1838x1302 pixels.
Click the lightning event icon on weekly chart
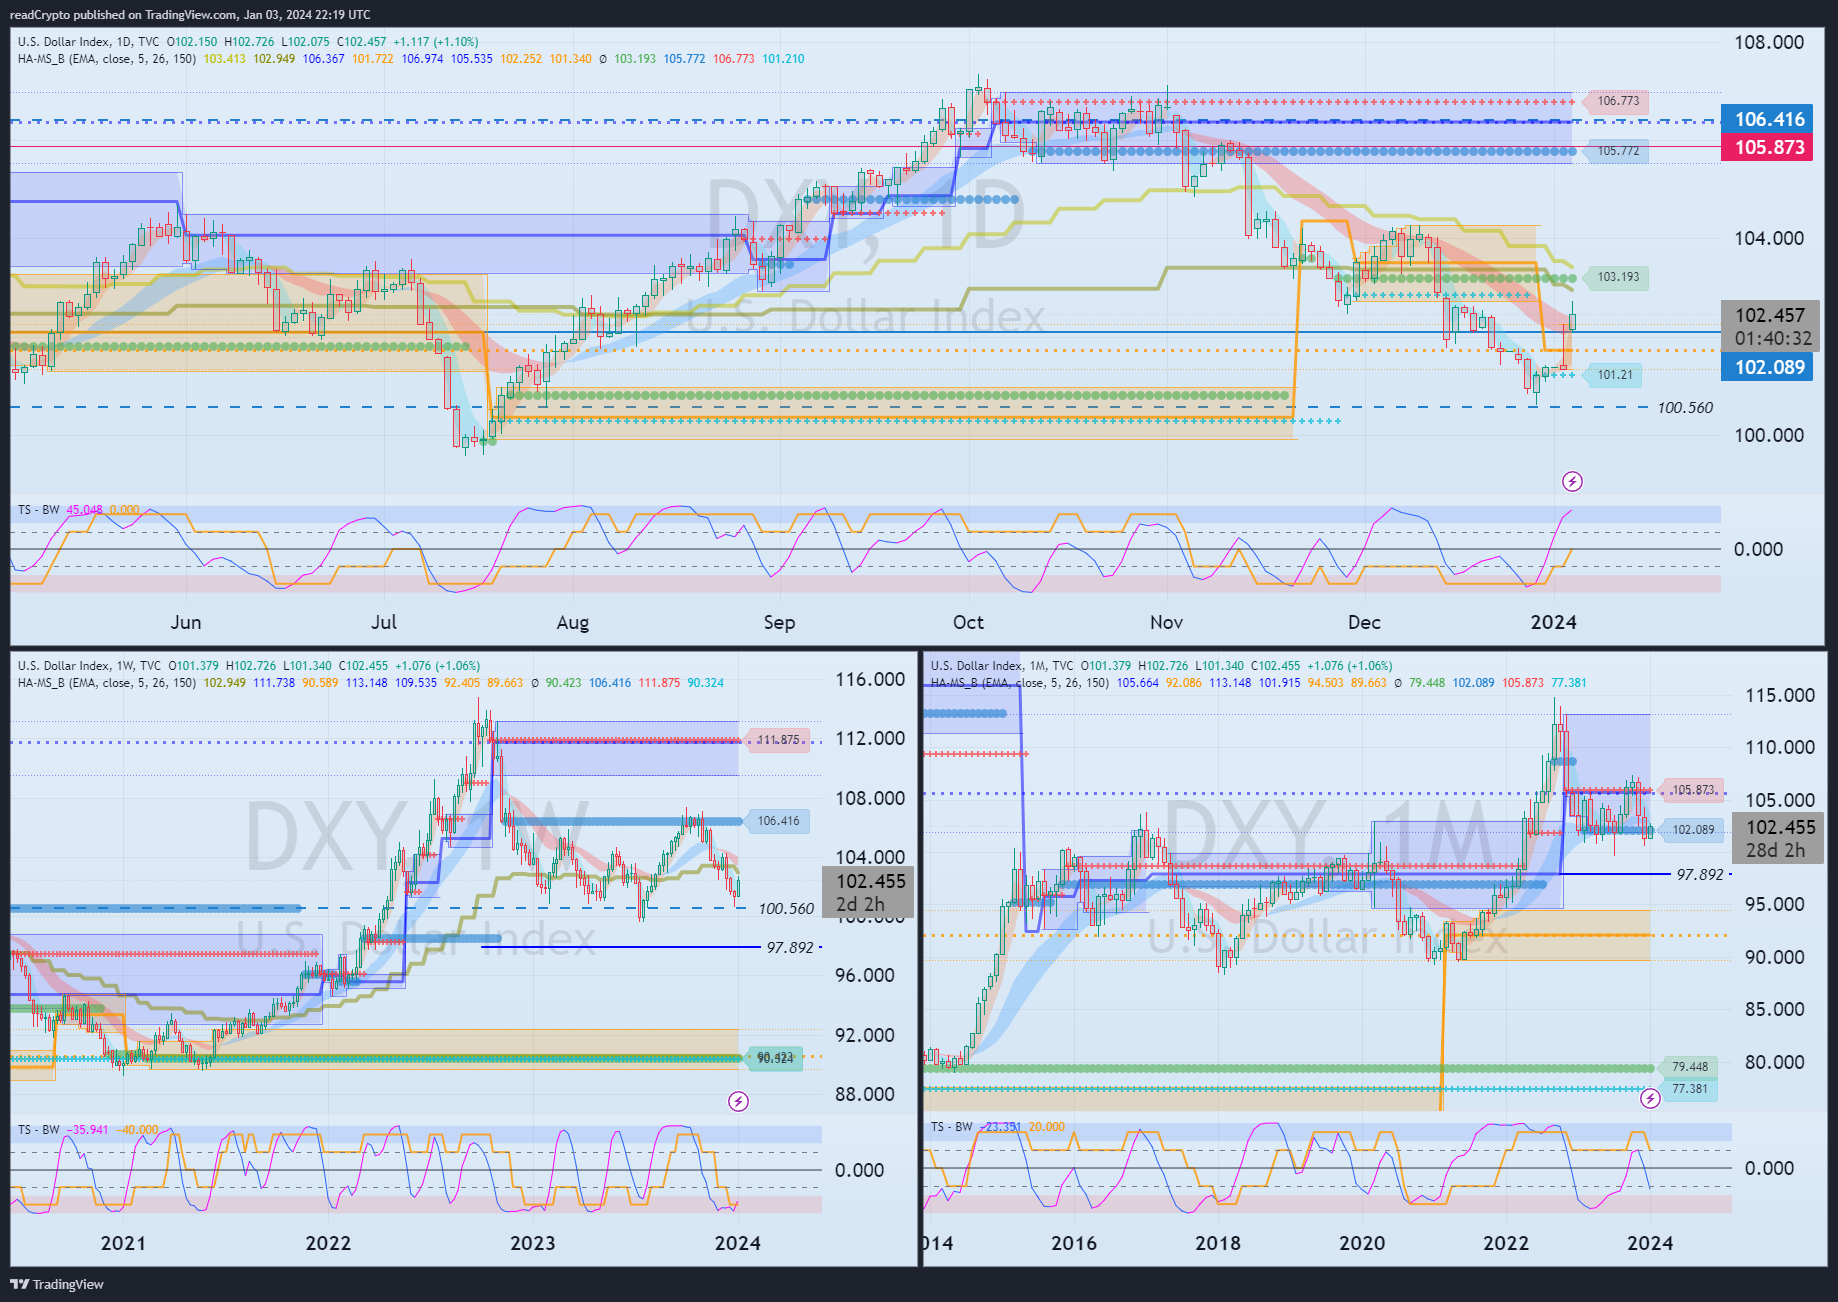738,1101
